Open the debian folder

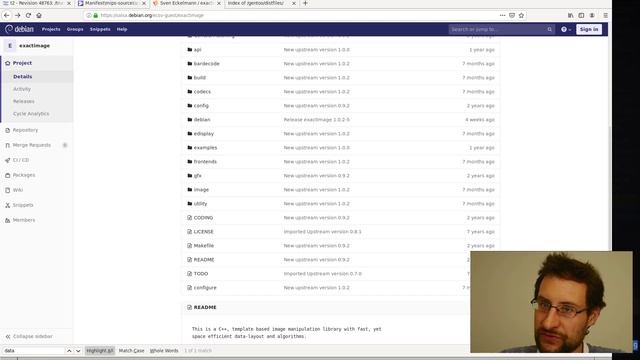click(x=202, y=120)
